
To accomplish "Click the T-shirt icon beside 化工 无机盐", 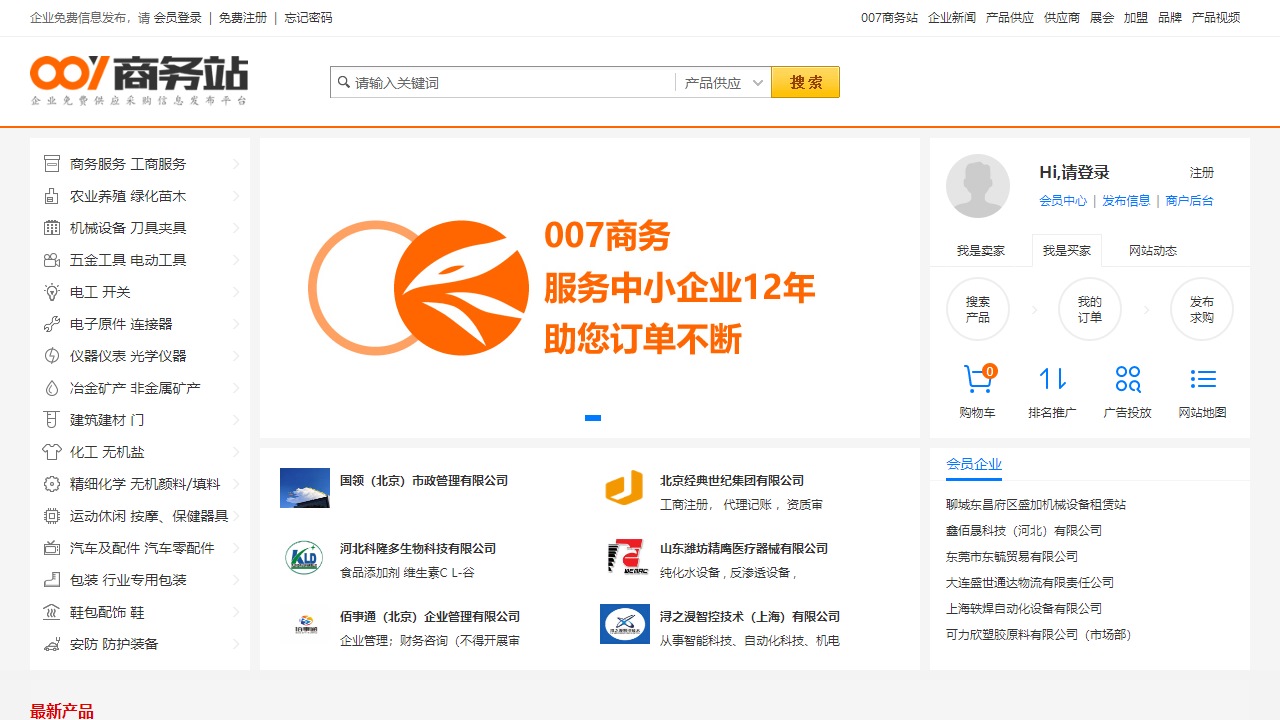I will (52, 452).
